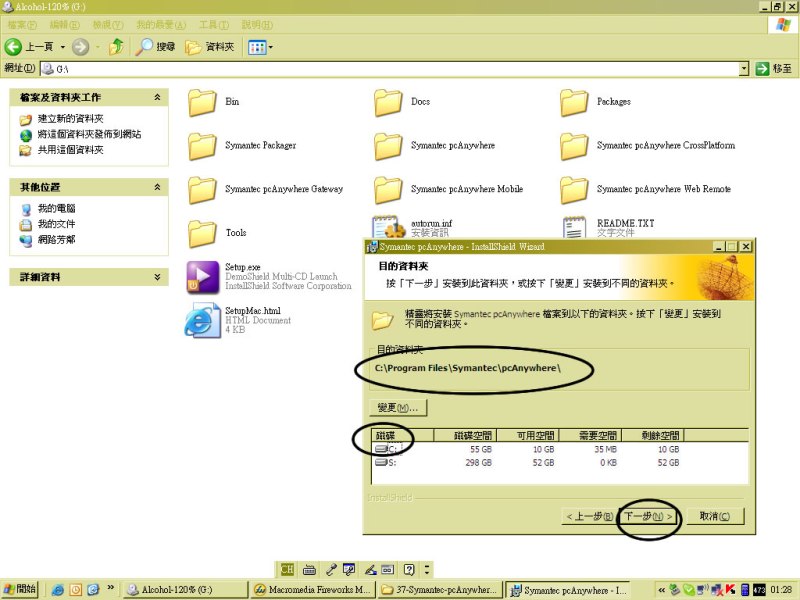Open the 我的最愛 menu
This screenshot has height=600, width=800.
click(161, 24)
